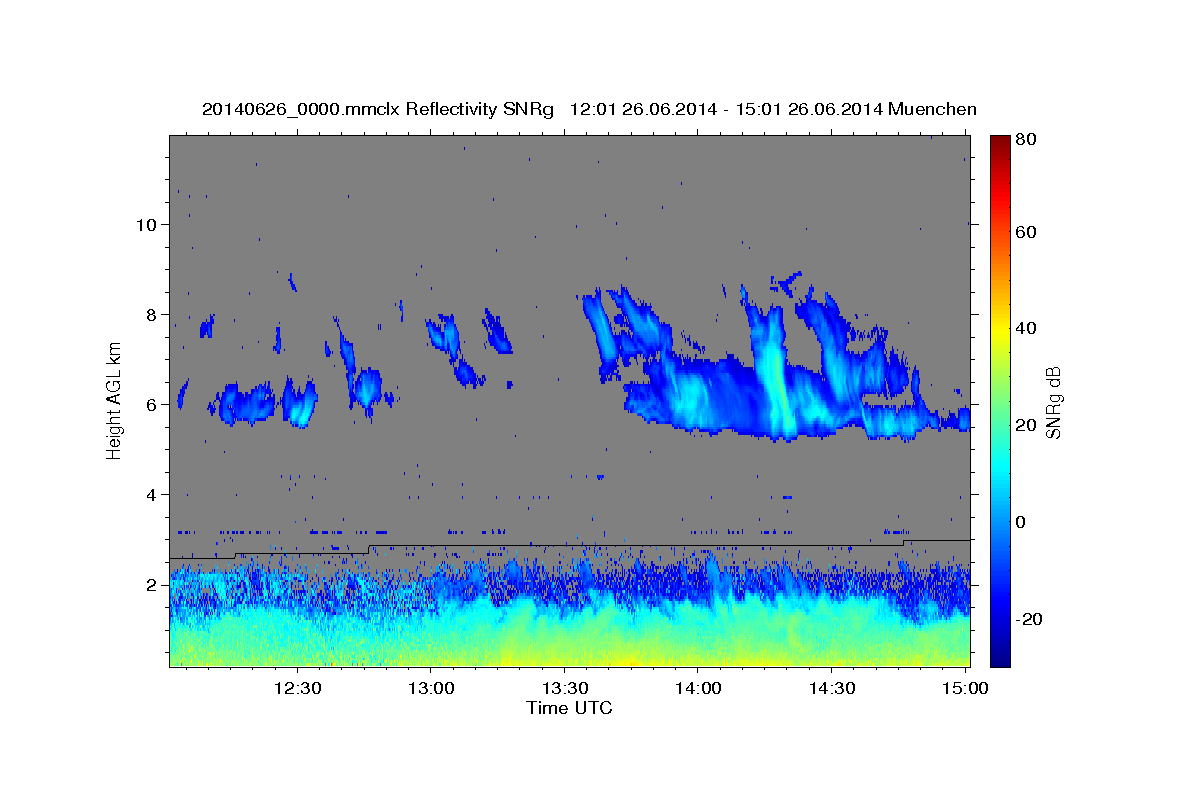Click the colorbar value label 80
Viewport: 1200px width, 800px height.
pyautogui.click(x=1025, y=139)
